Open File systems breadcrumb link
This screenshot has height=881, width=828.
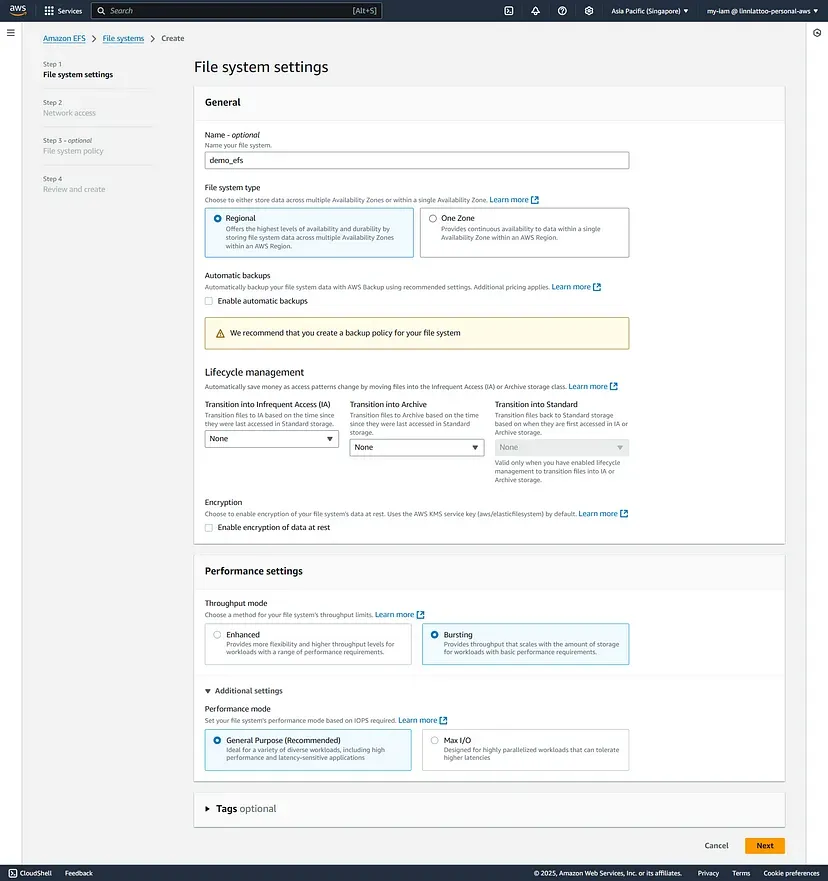pos(123,38)
